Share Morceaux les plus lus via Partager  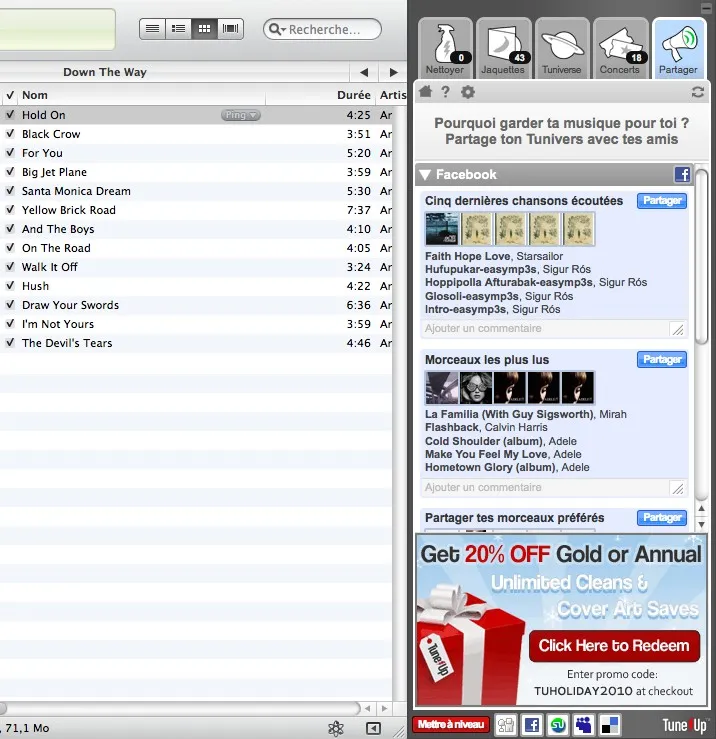pos(662,360)
